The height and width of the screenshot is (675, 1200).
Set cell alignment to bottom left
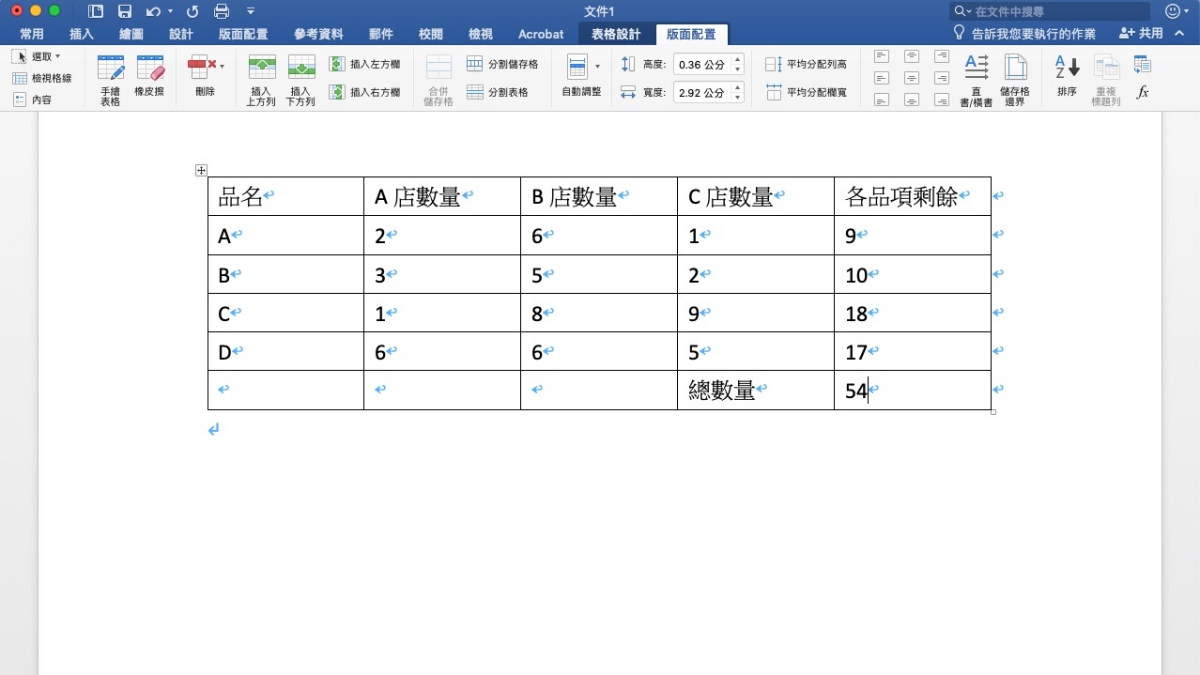[881, 100]
